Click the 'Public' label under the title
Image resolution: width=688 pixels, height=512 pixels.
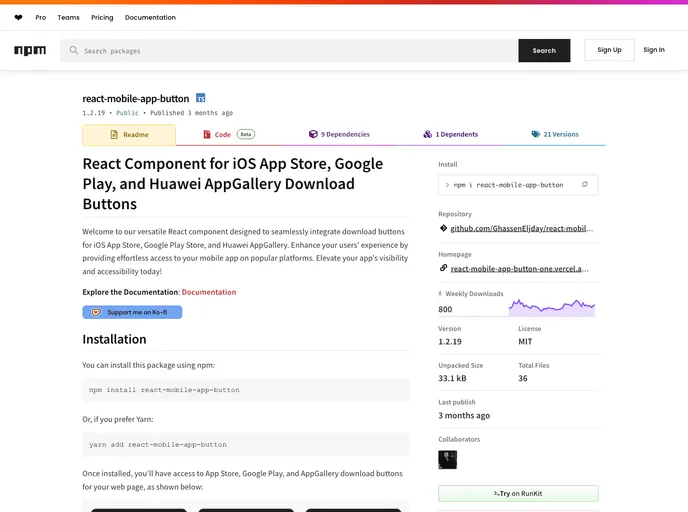pos(127,113)
